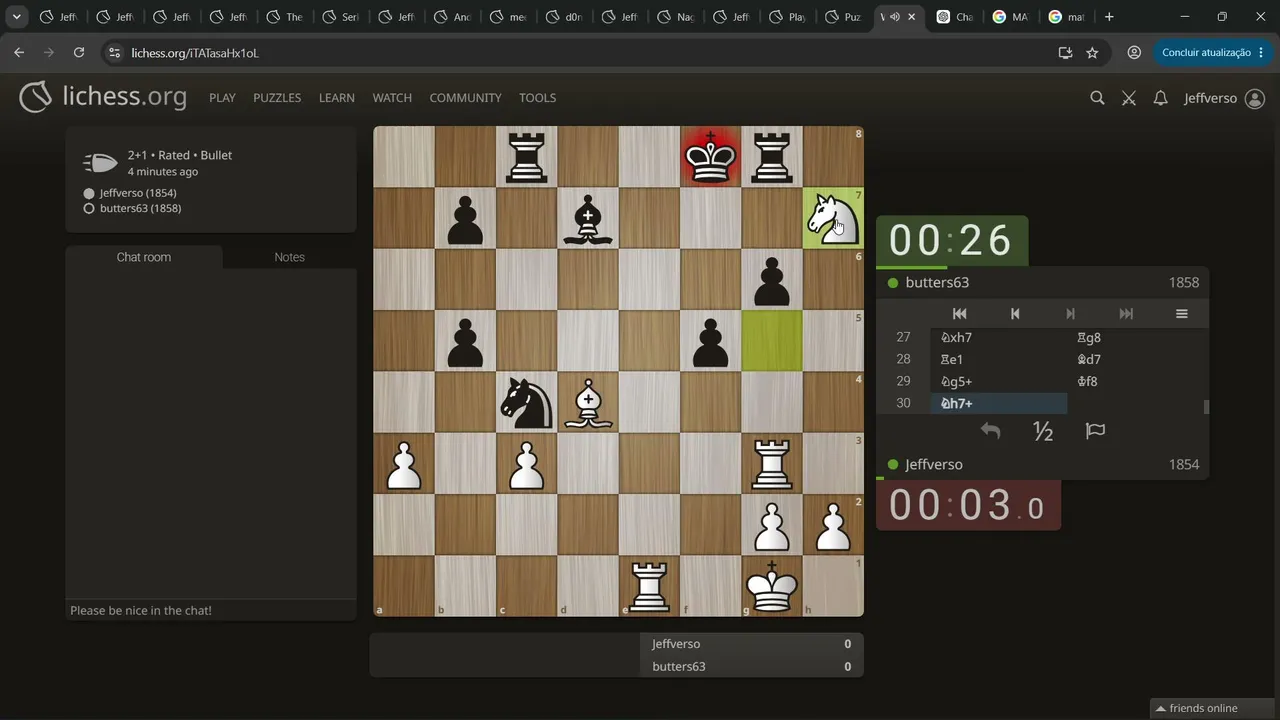
Task: Go to move 30 Nh7+
Action: coord(998,404)
